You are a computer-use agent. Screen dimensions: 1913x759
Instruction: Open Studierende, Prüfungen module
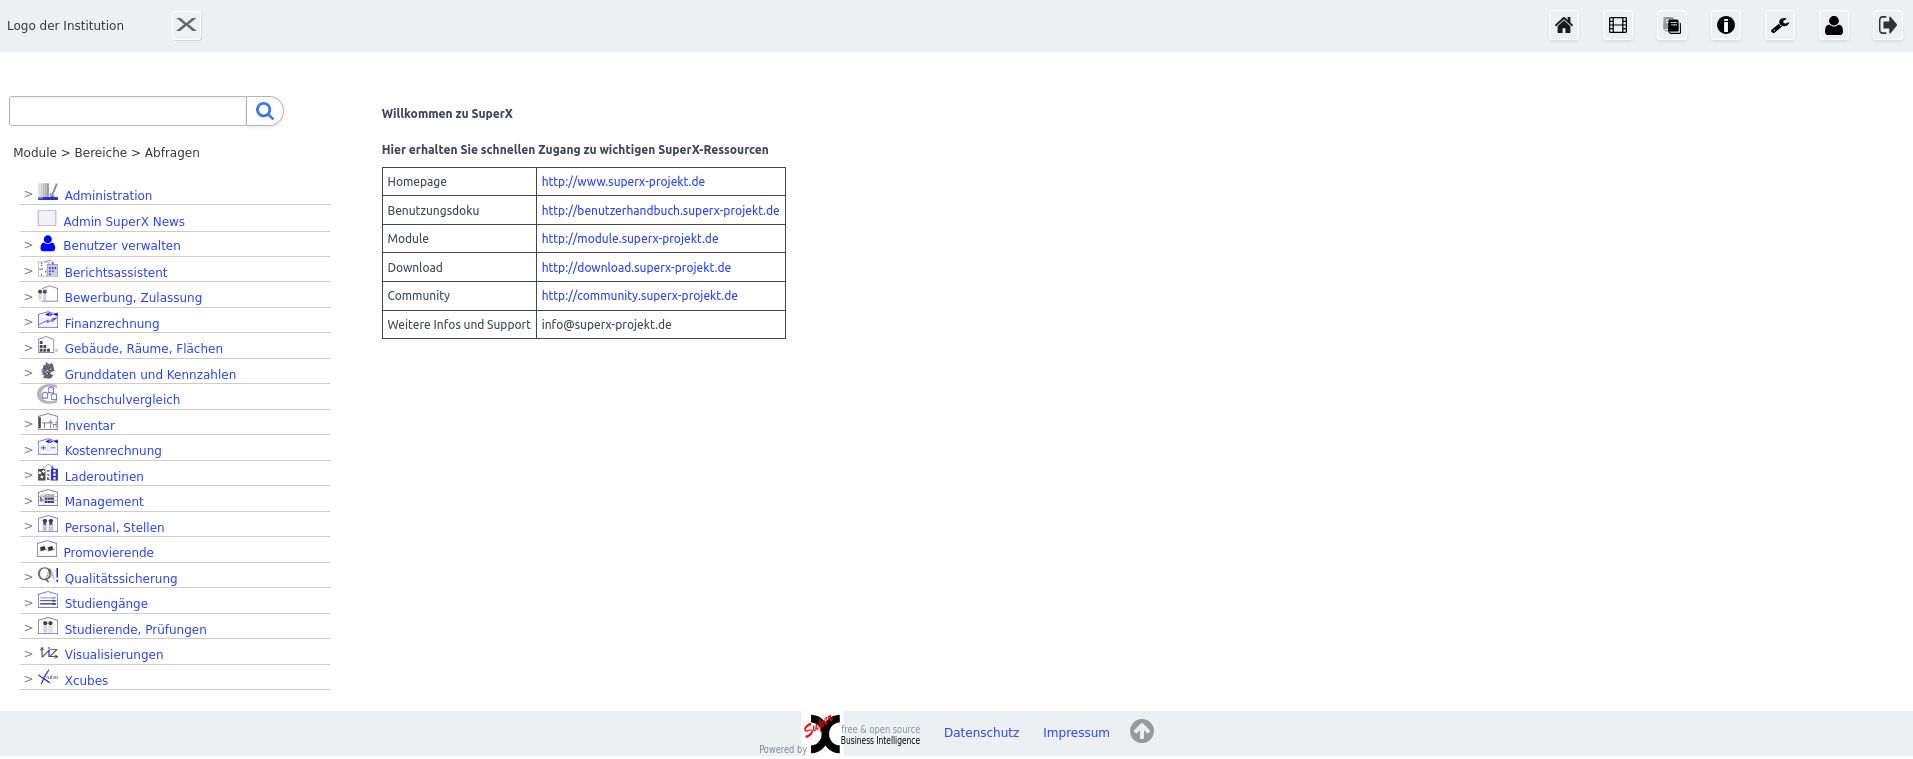point(135,630)
